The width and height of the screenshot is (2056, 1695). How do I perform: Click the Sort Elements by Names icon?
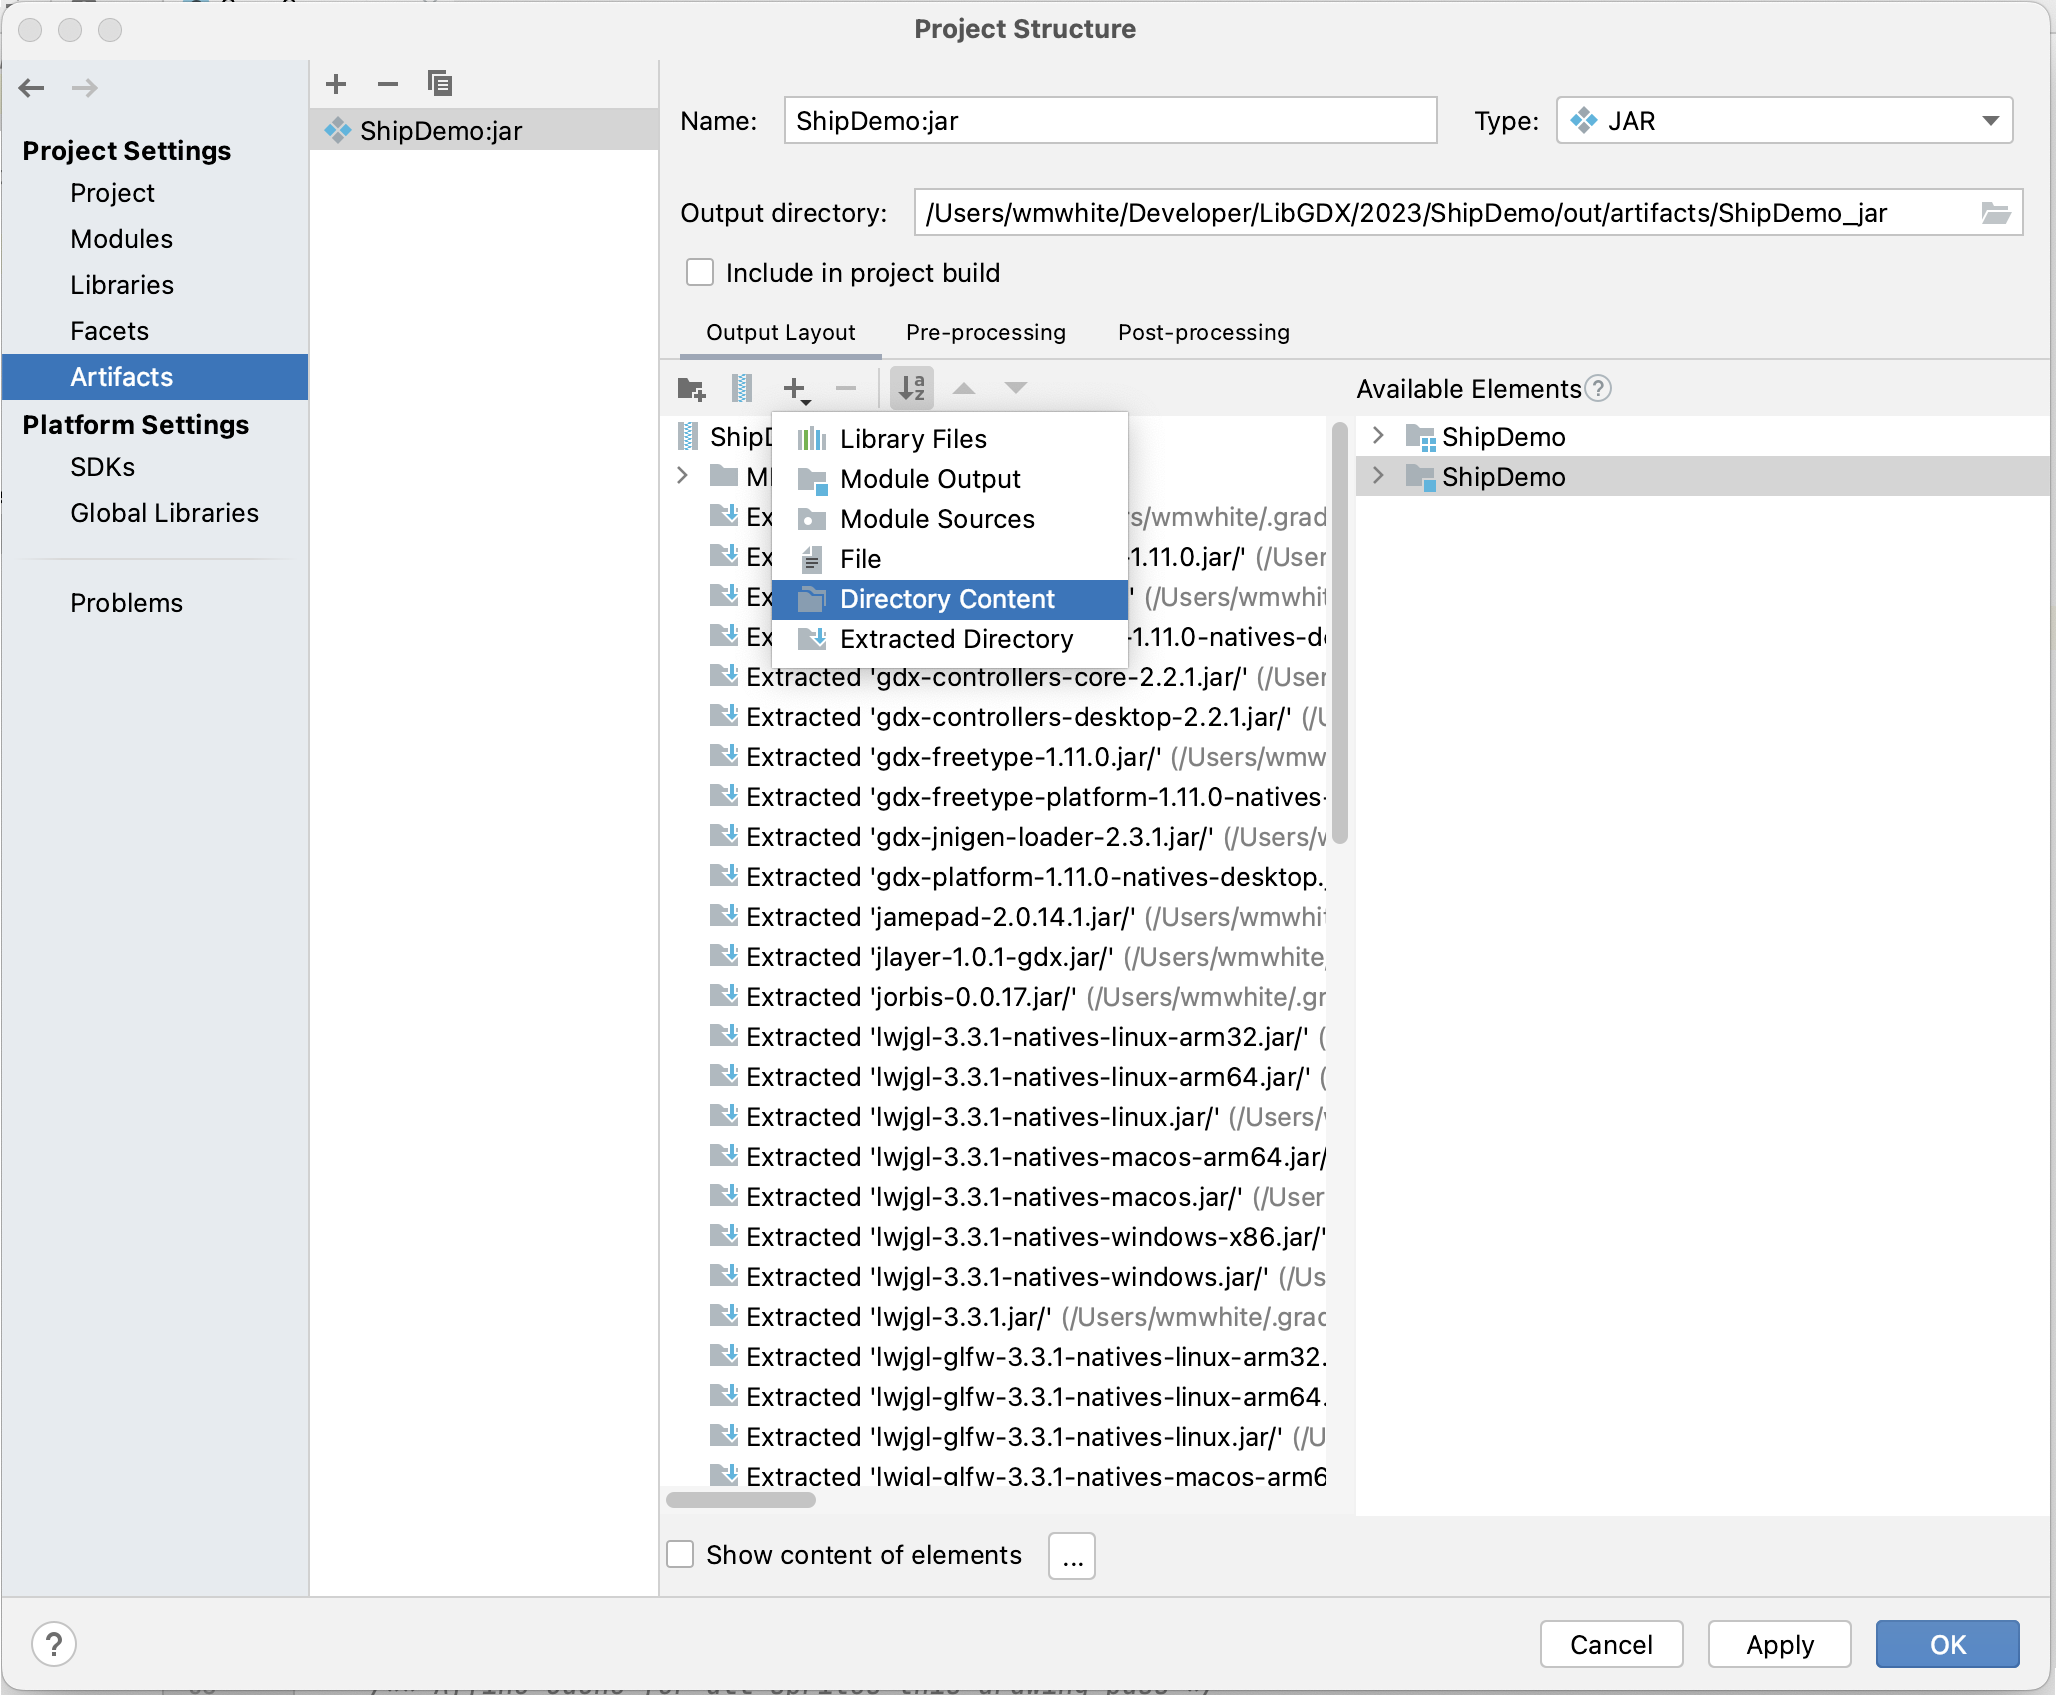point(912,388)
